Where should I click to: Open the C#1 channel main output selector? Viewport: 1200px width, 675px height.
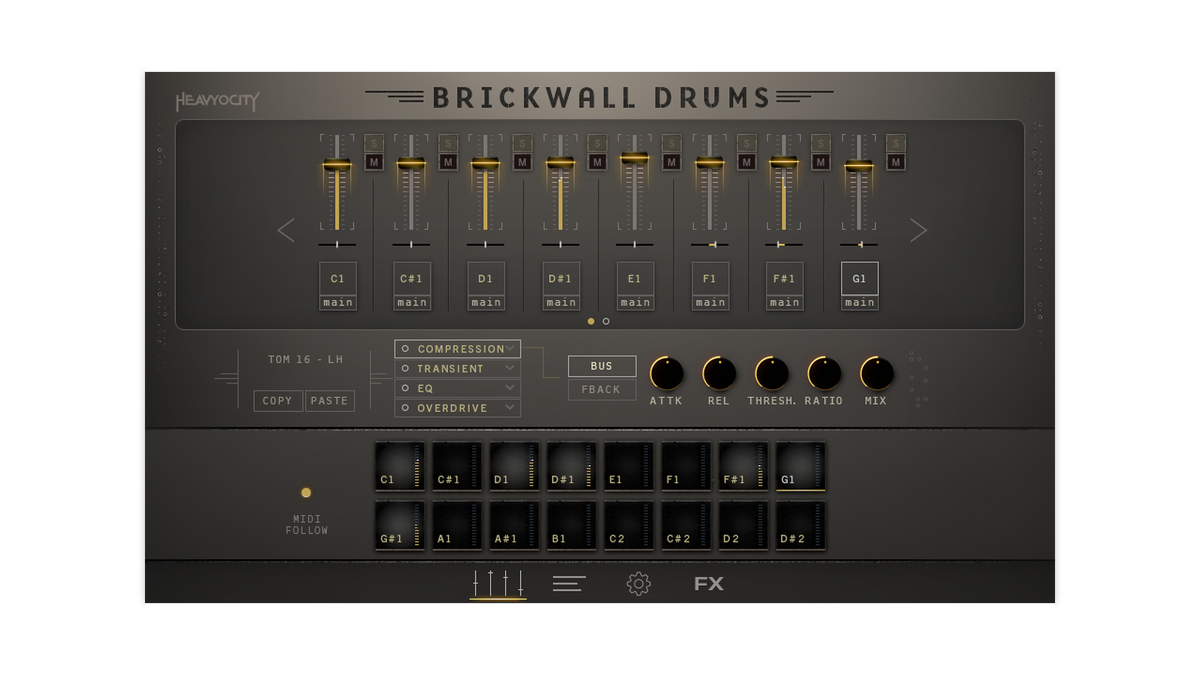412,302
